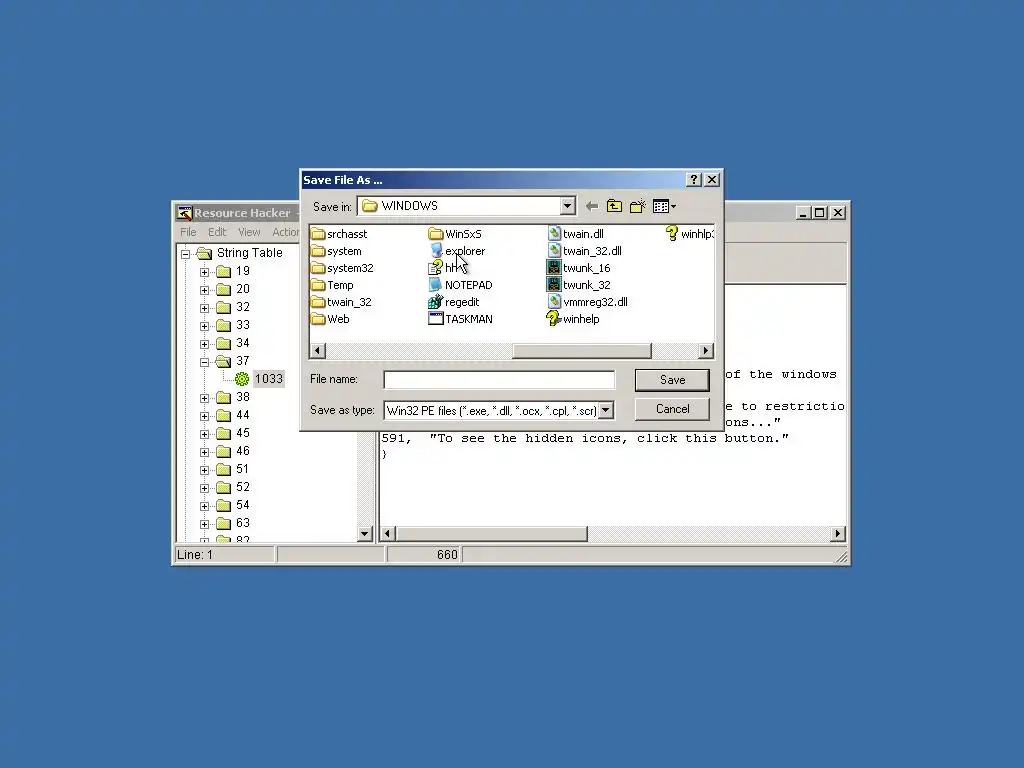Select the Temp folder icon
1024x768 pixels.
pos(318,285)
